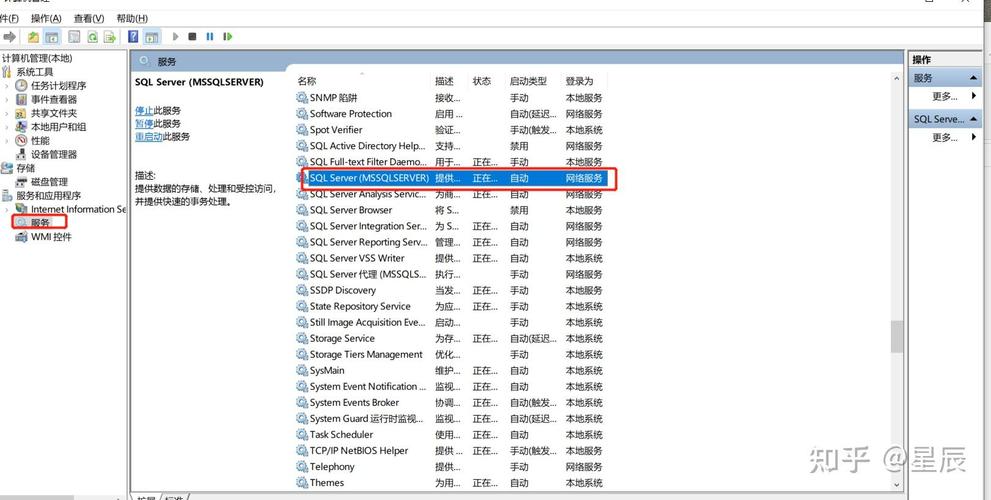Open the 查看(V) menu
991x500 pixels.
[88, 18]
